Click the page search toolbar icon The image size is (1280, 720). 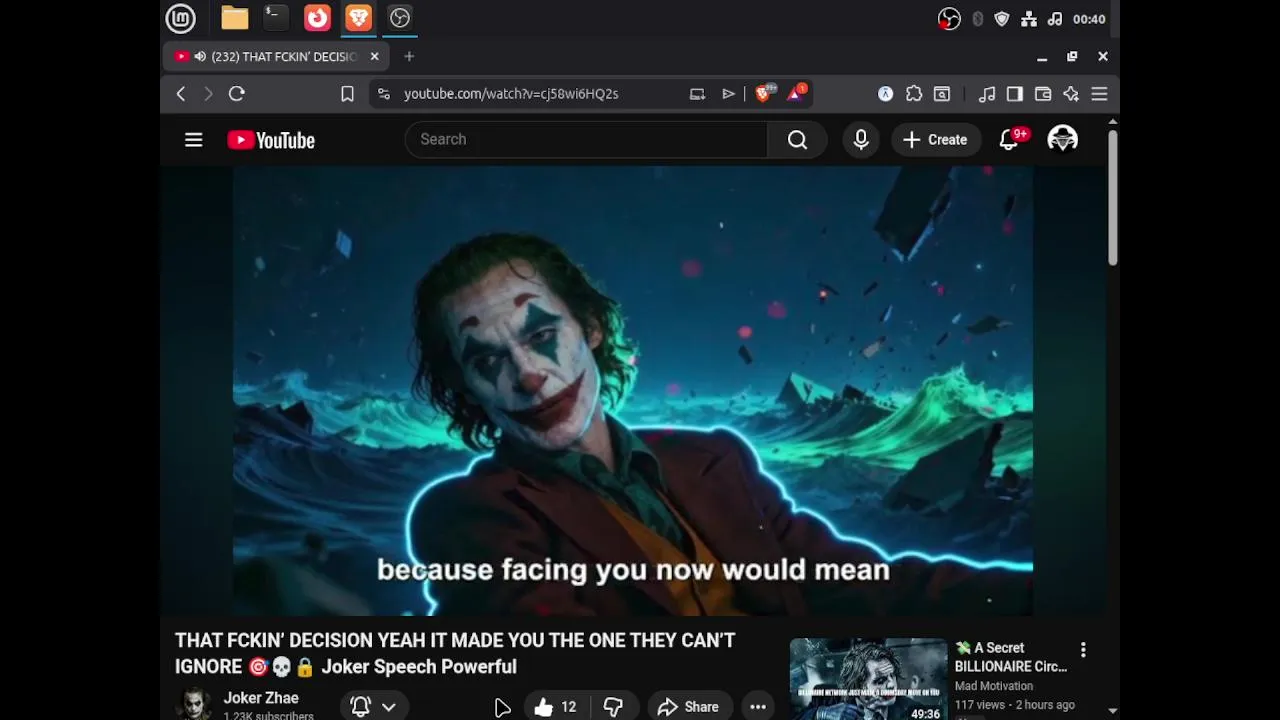pos(942,94)
